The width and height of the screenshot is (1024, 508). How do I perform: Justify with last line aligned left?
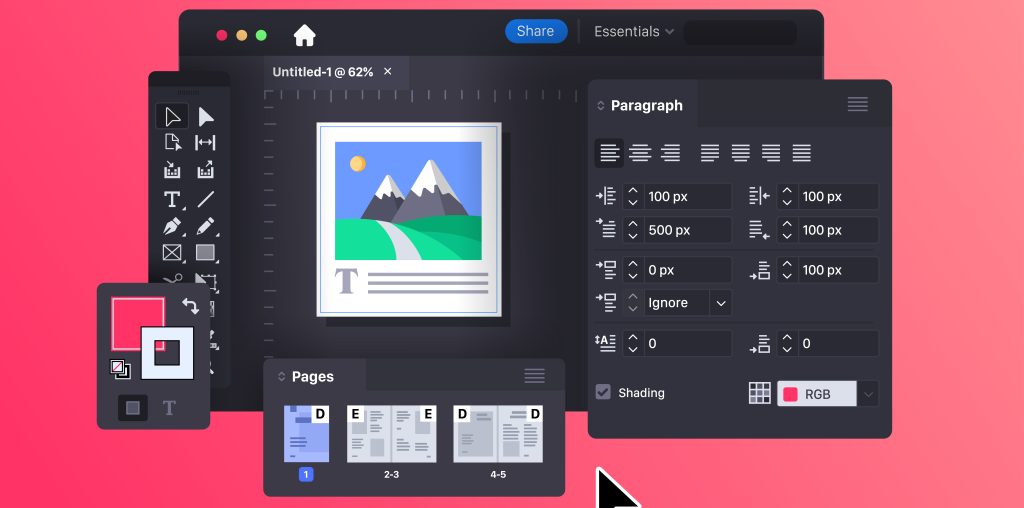pyautogui.click(x=710, y=153)
